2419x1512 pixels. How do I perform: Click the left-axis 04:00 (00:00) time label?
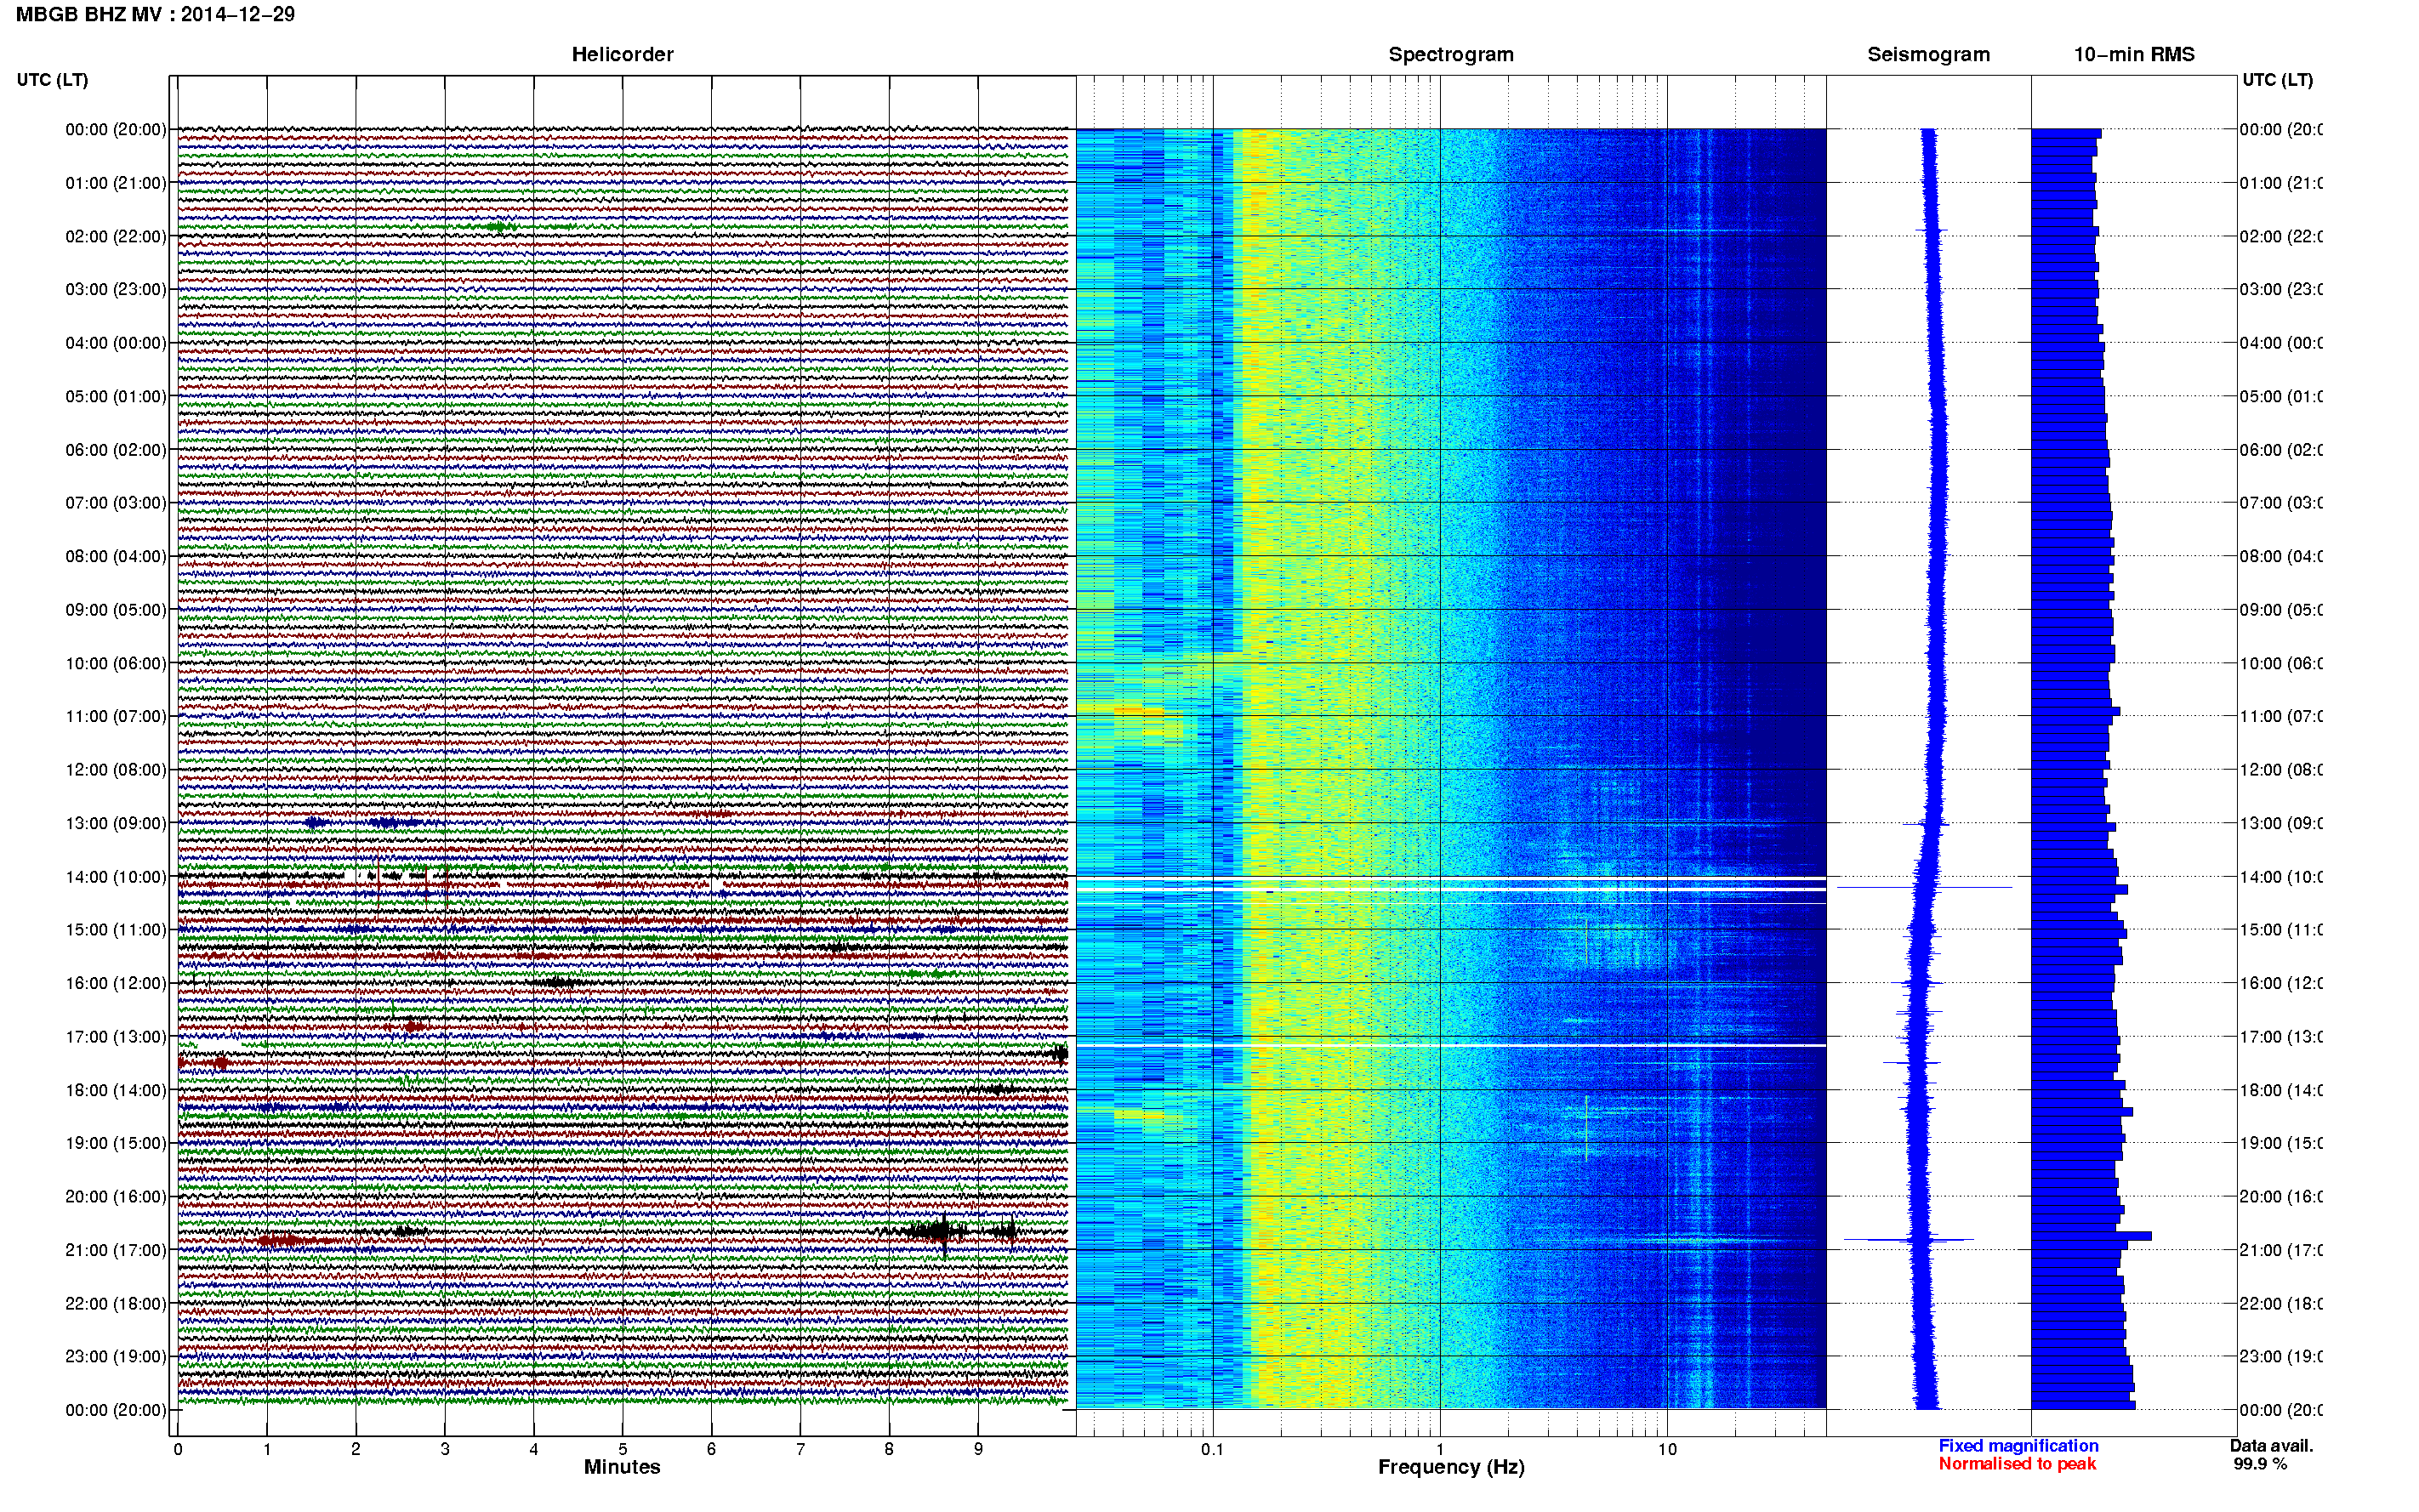coord(116,343)
